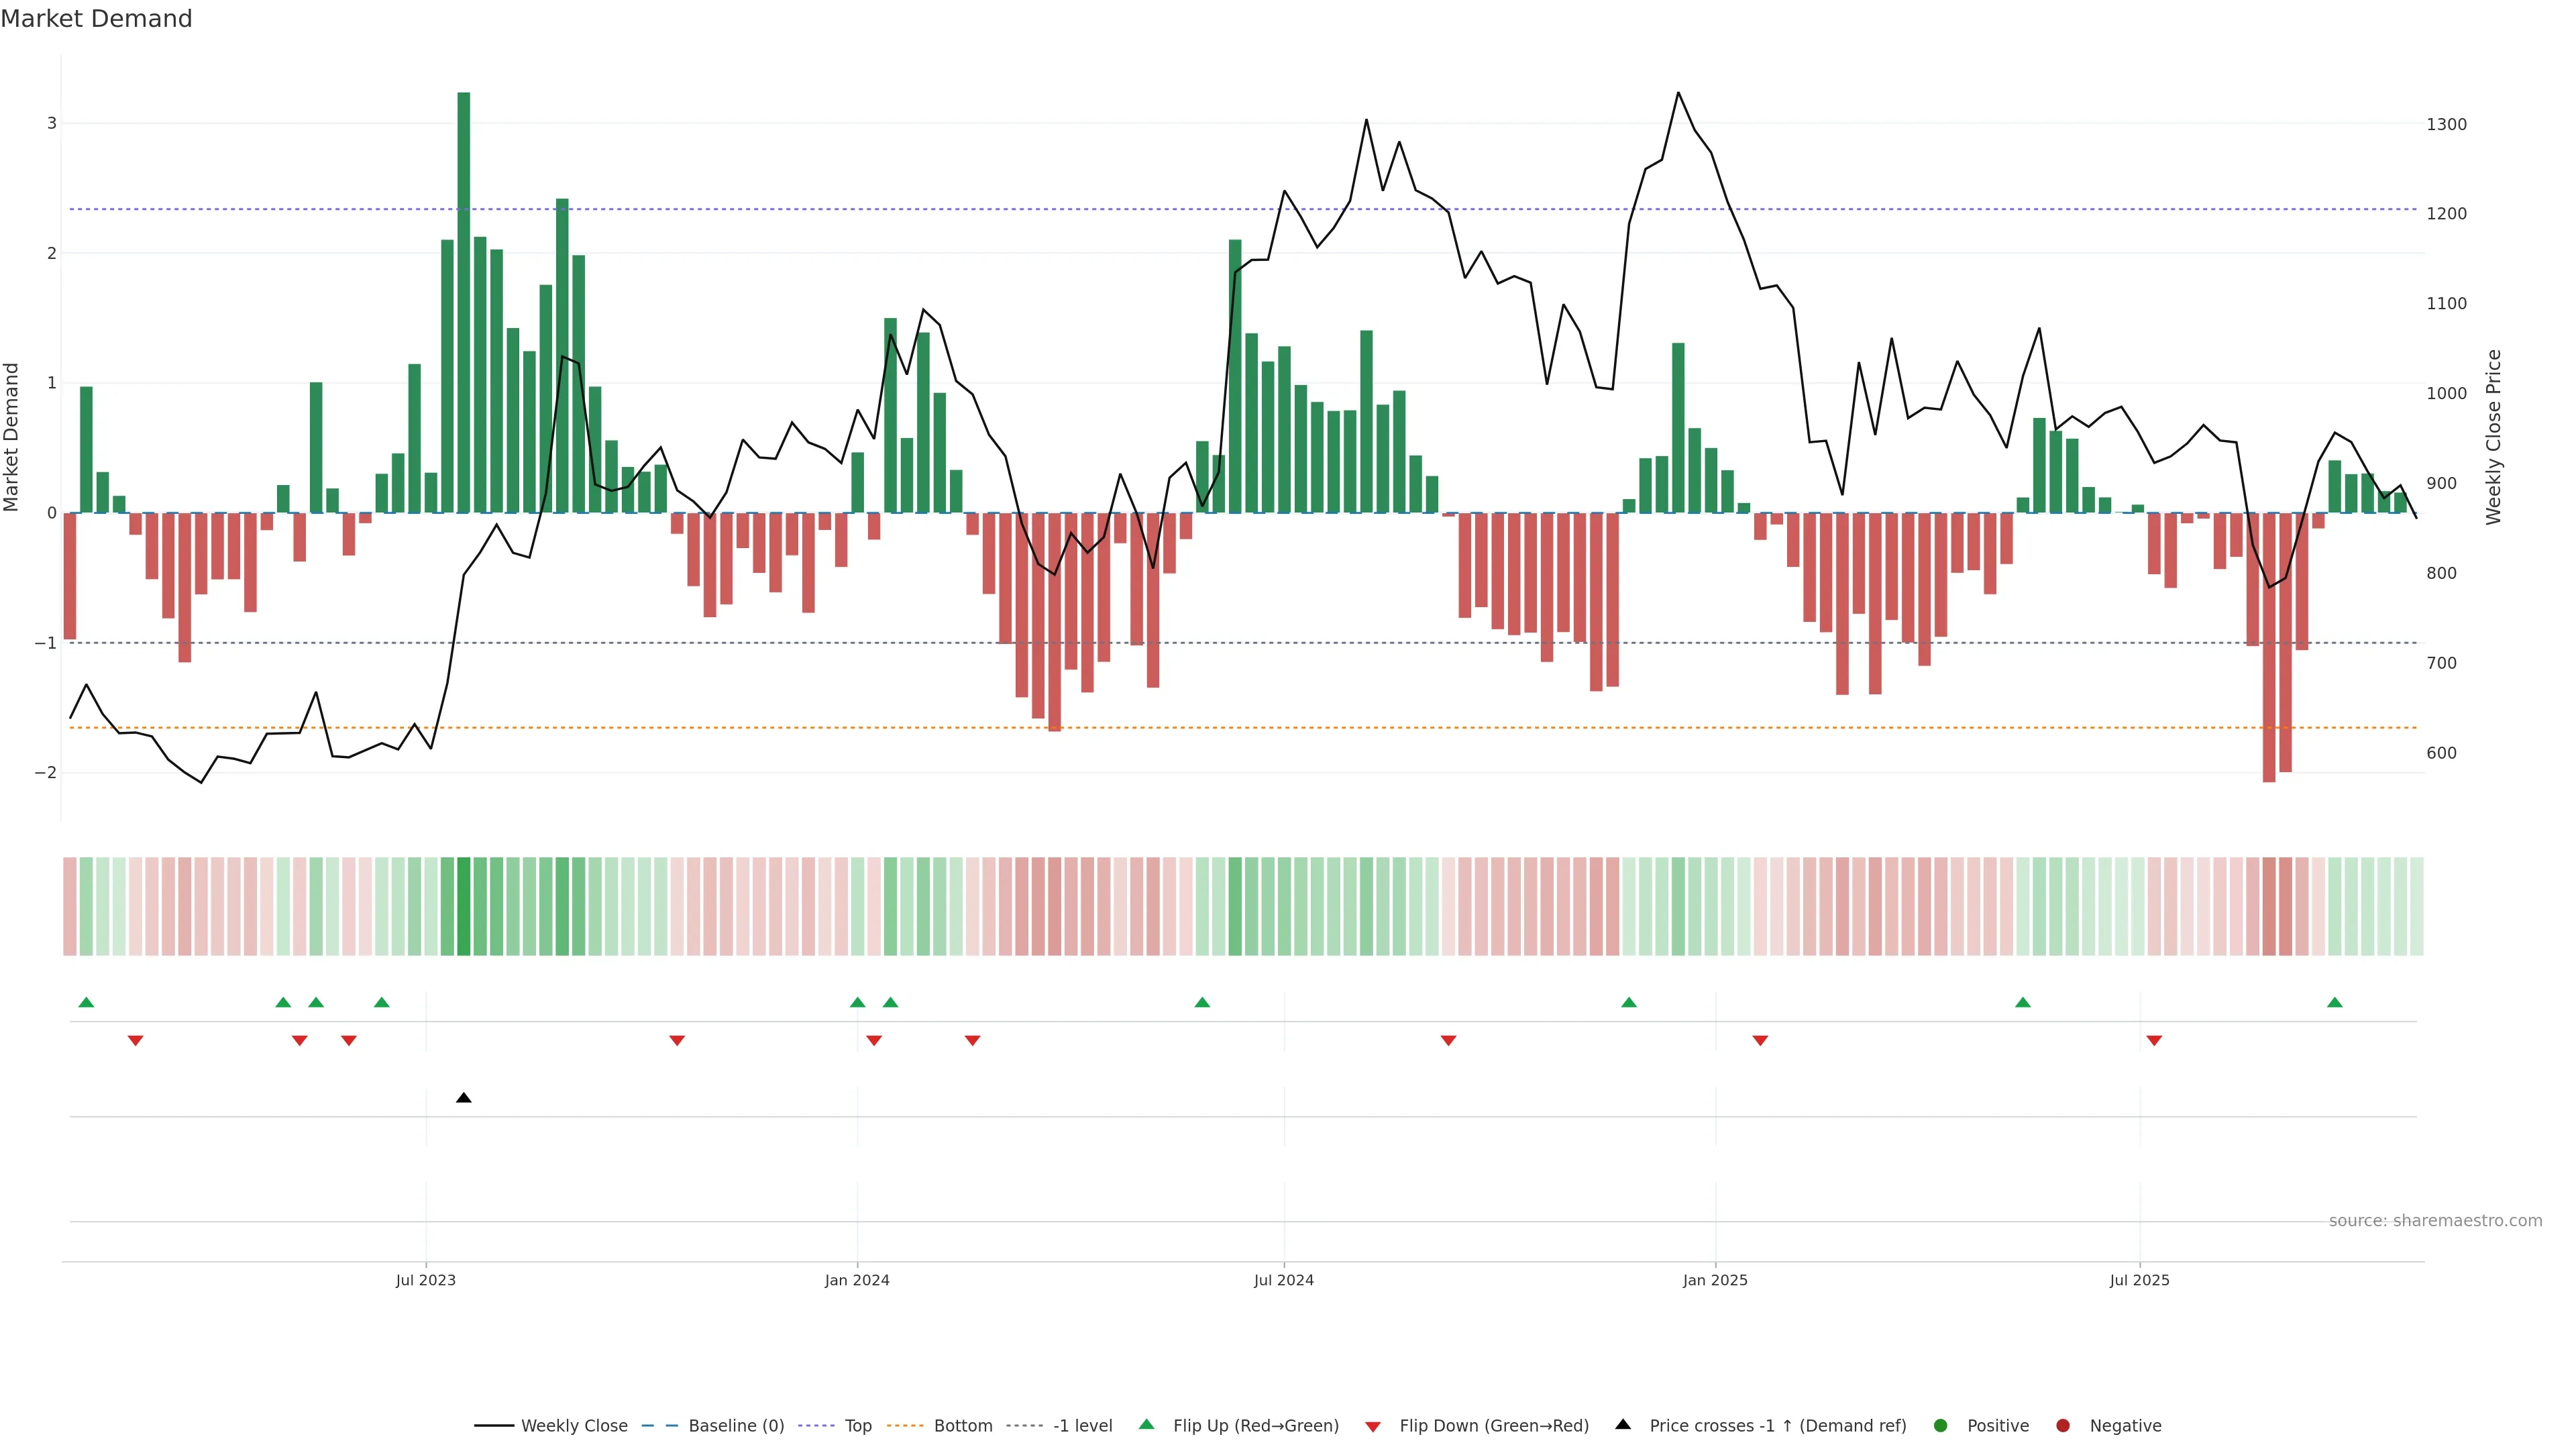Click the last green flip-up triangle marker
Viewport: 2576px width, 1449px height.
tap(2335, 1002)
